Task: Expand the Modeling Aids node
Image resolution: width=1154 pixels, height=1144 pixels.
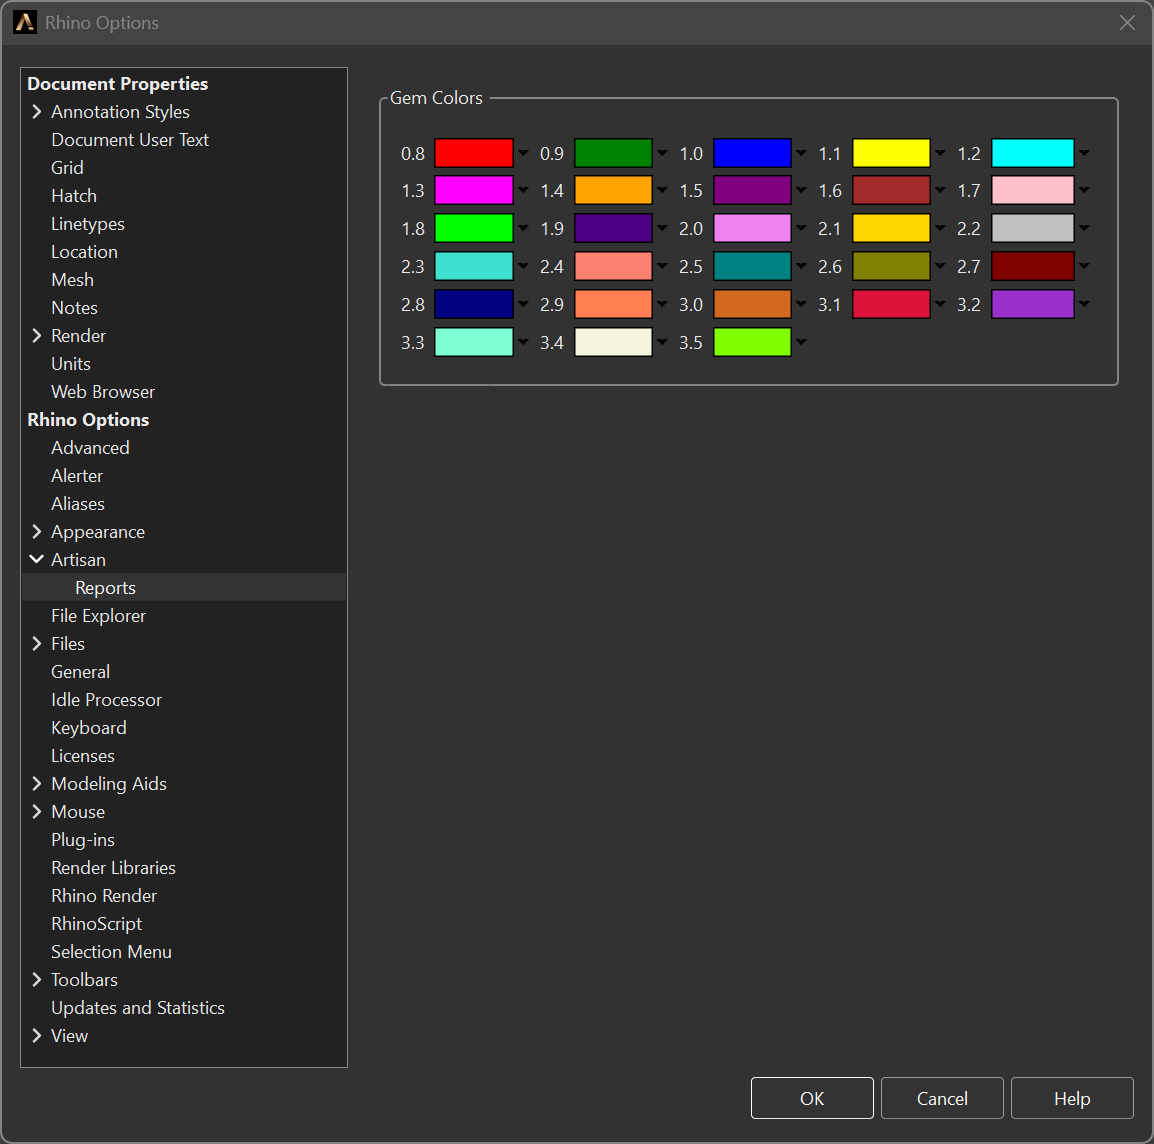Action: tap(37, 783)
